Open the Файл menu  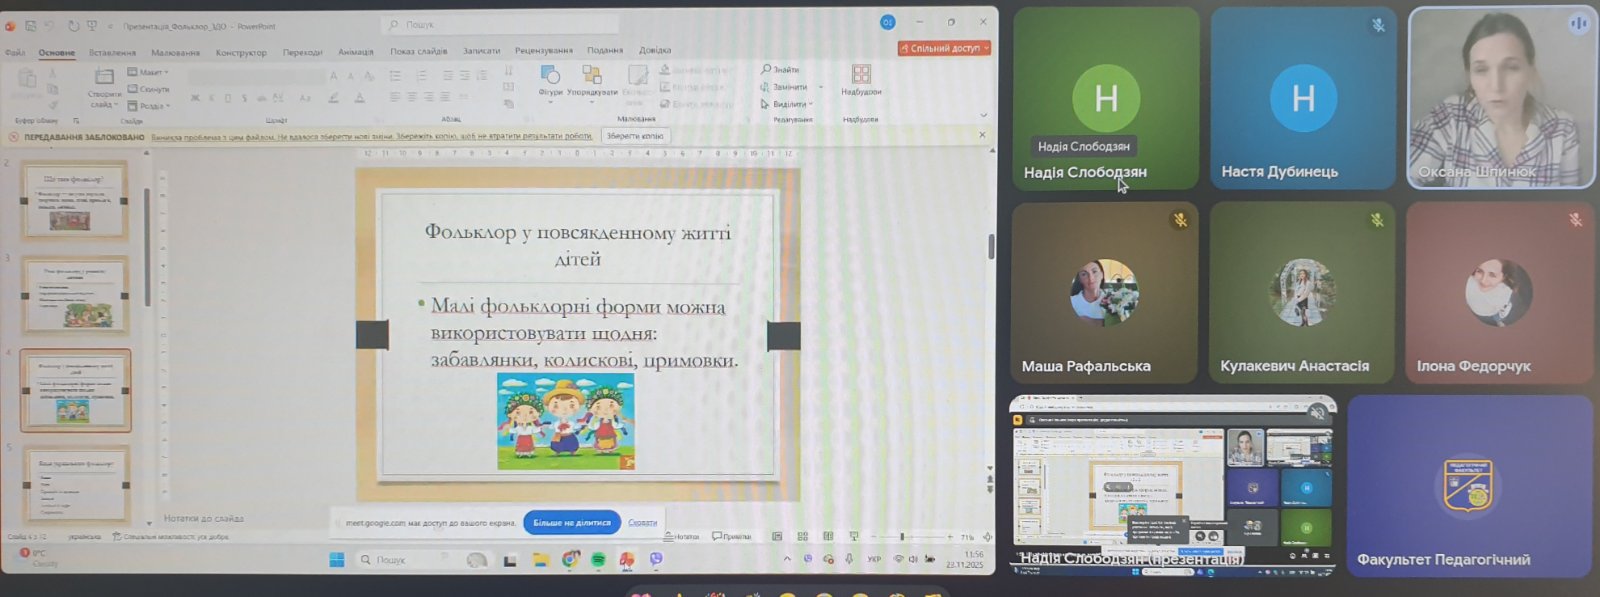pyautogui.click(x=15, y=52)
